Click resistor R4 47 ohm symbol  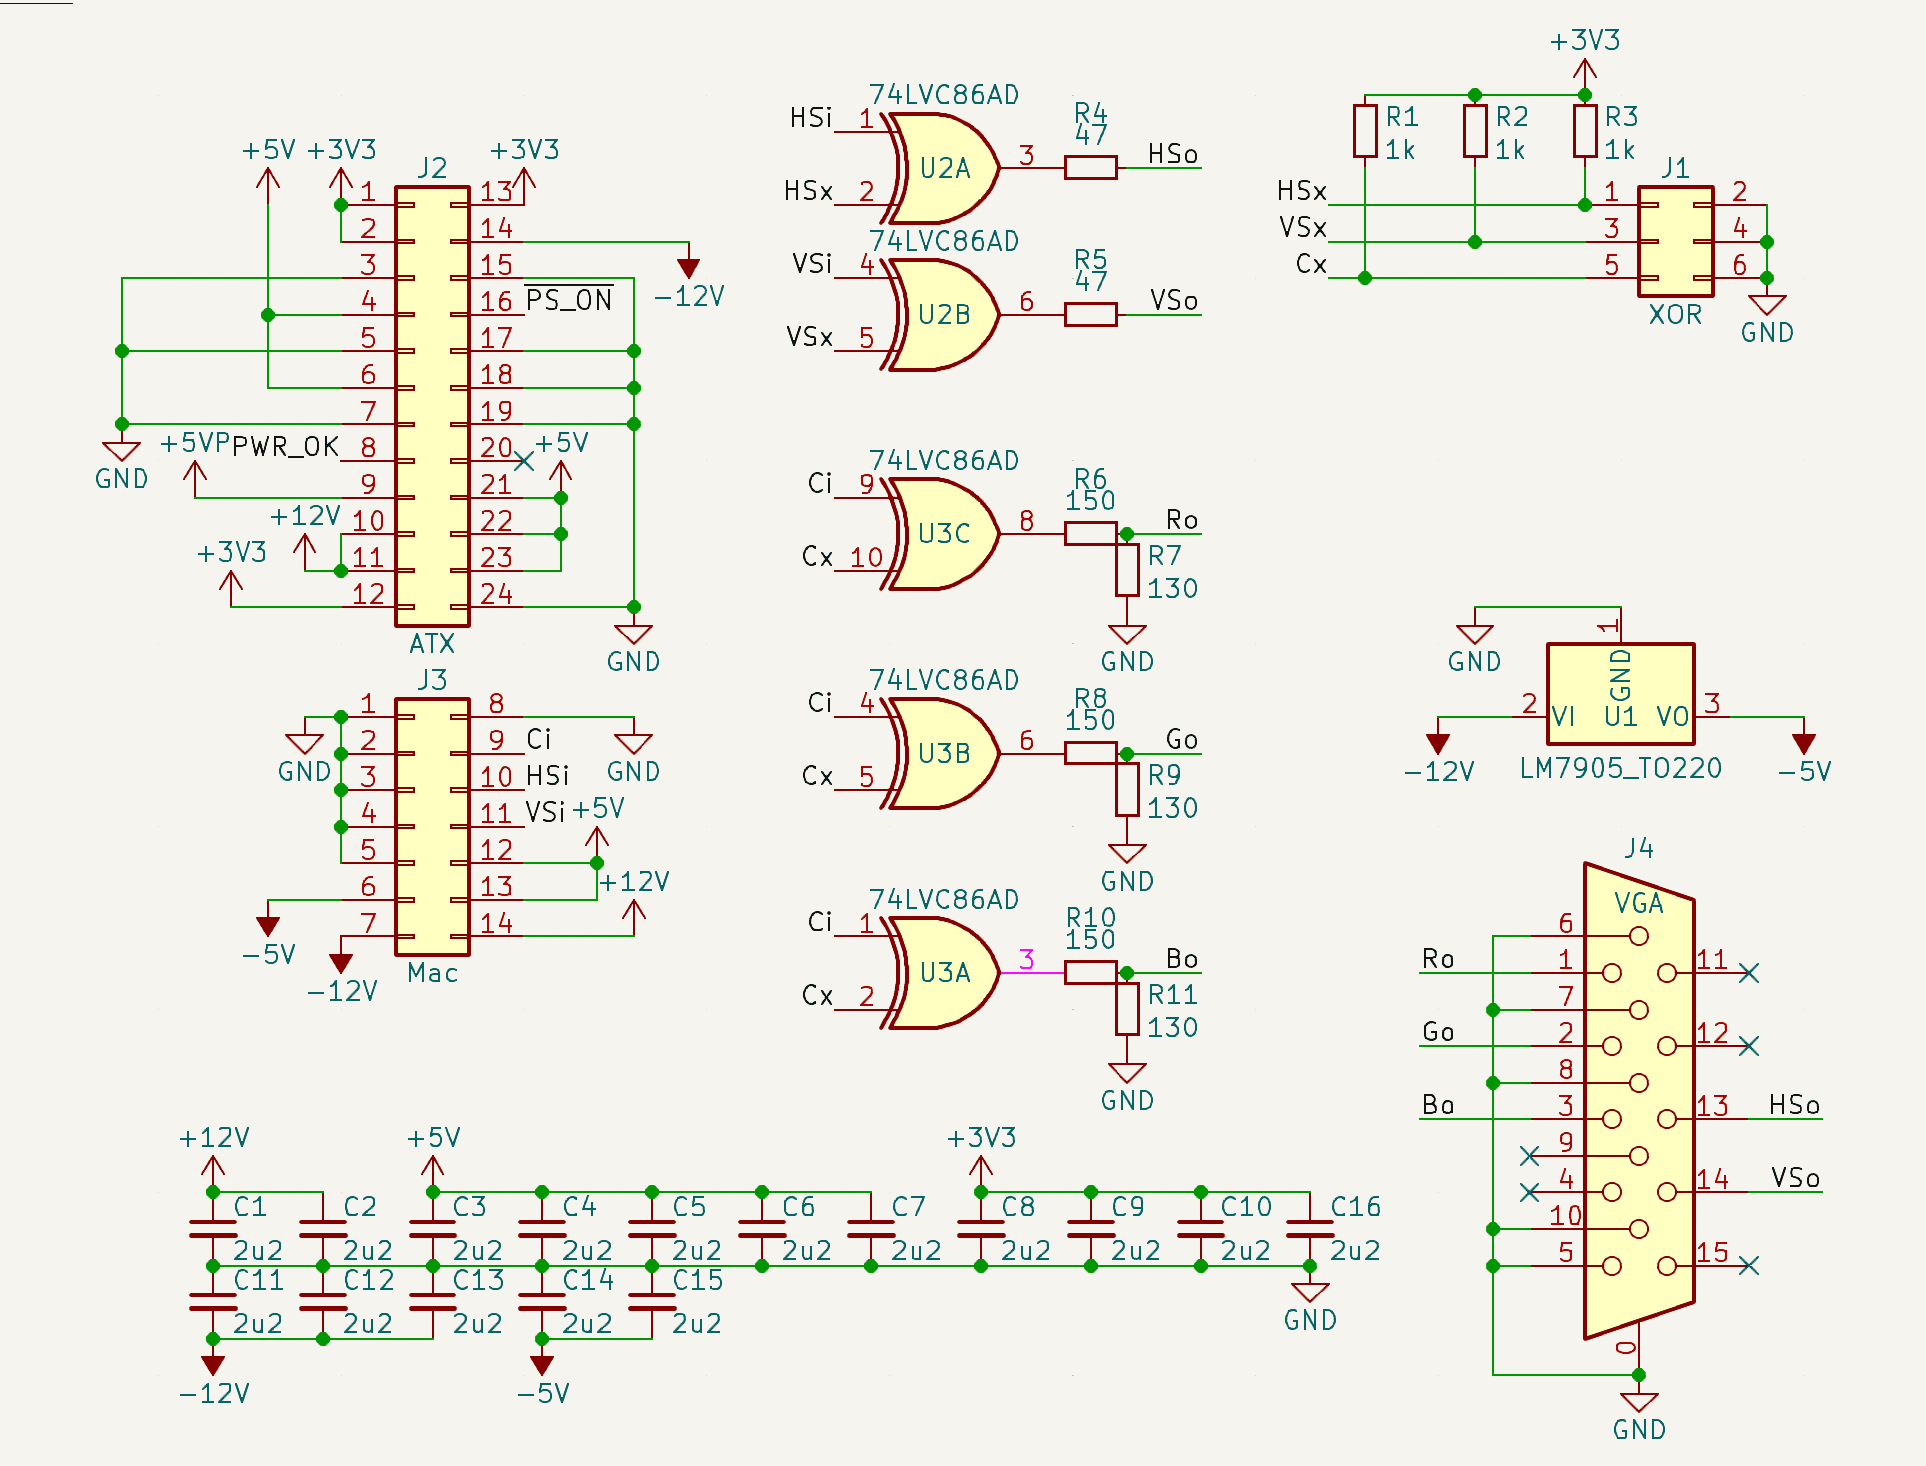tap(1090, 168)
